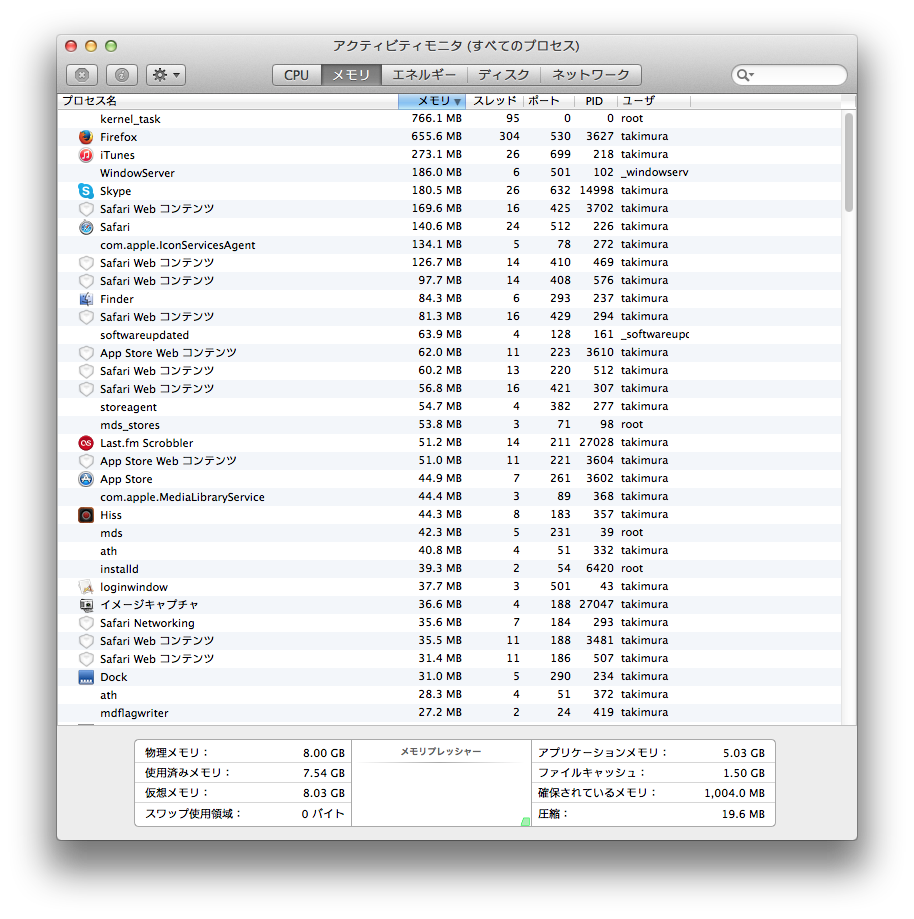
Task: Select the ath process with PID 372
Action: point(449,695)
